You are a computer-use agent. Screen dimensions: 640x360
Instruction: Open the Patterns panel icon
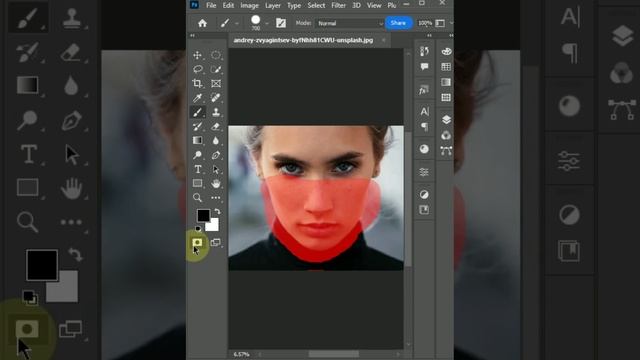(x=446, y=98)
